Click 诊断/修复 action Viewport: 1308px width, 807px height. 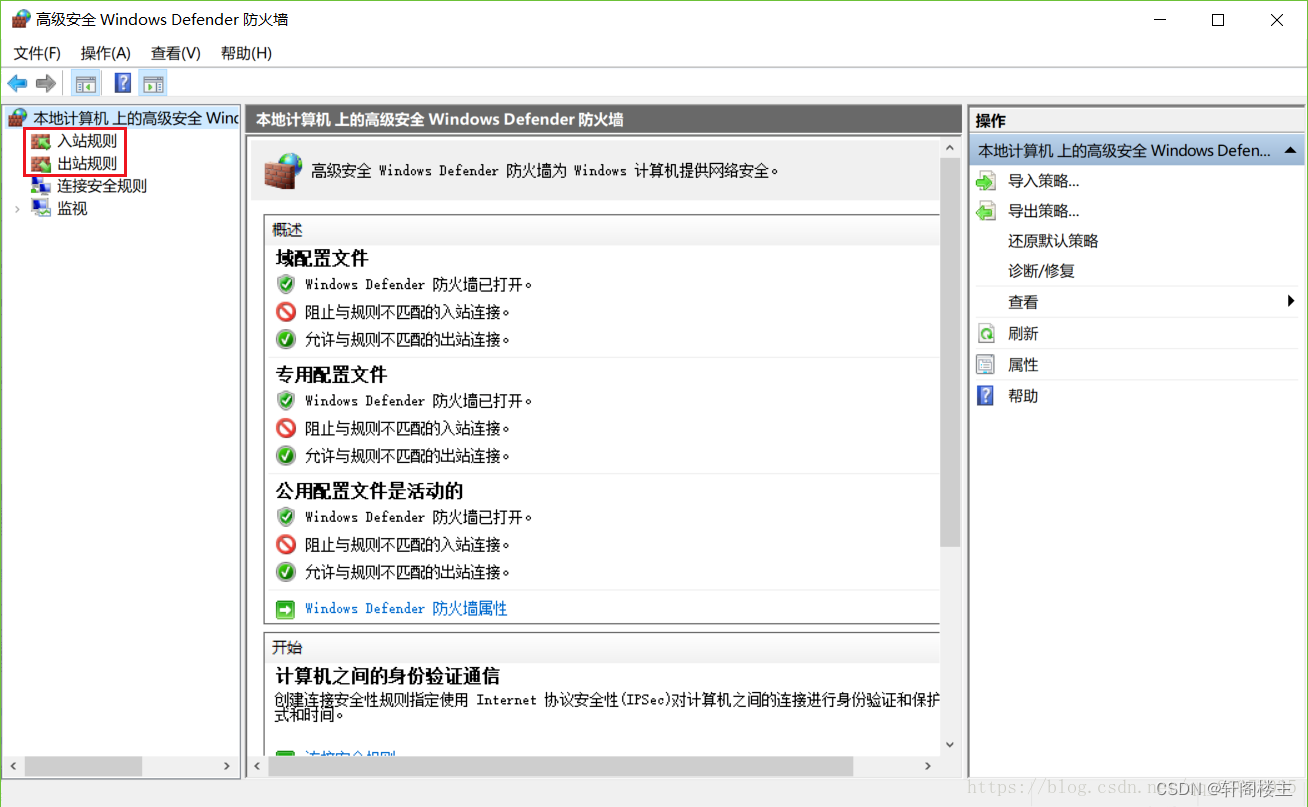1041,271
